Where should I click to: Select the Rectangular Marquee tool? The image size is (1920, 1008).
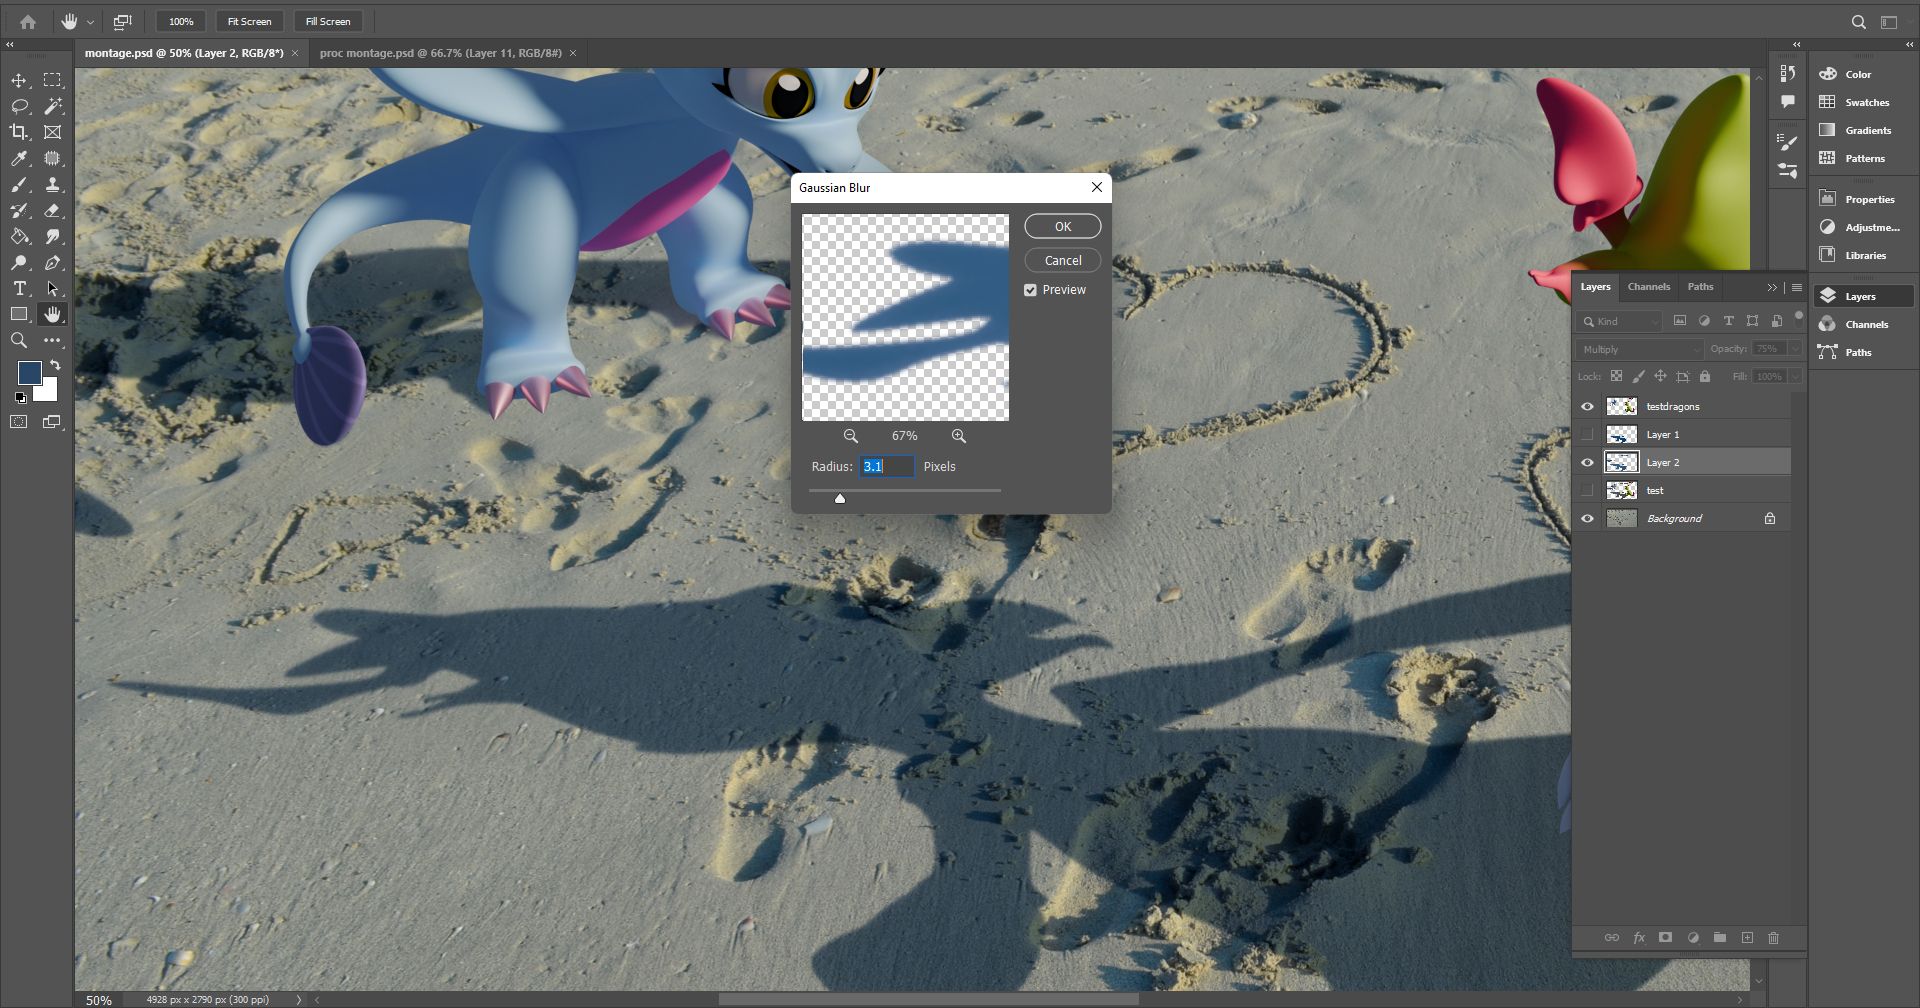click(52, 80)
